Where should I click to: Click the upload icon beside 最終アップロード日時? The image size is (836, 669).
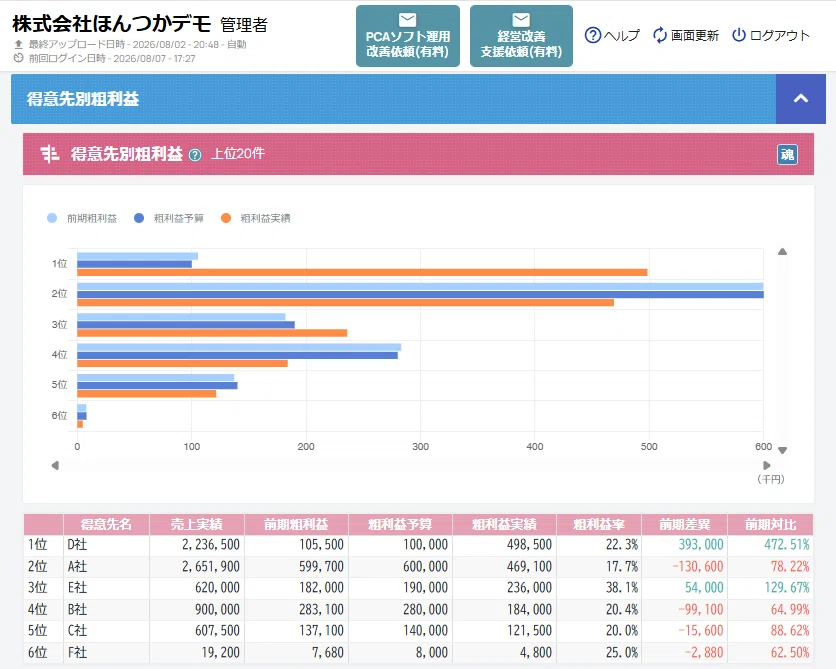(19, 44)
